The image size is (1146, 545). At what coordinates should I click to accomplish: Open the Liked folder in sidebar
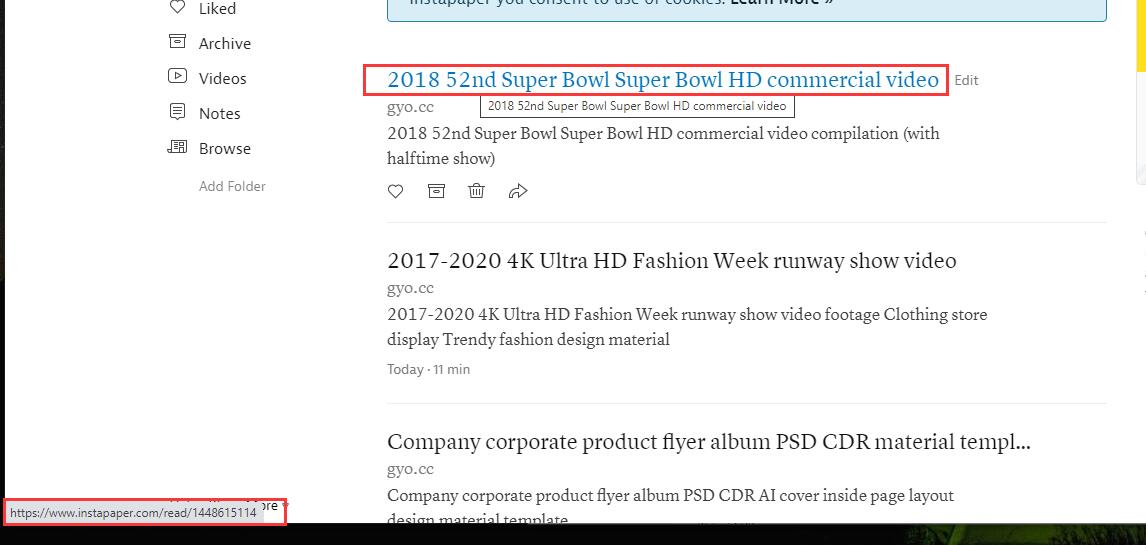(217, 9)
